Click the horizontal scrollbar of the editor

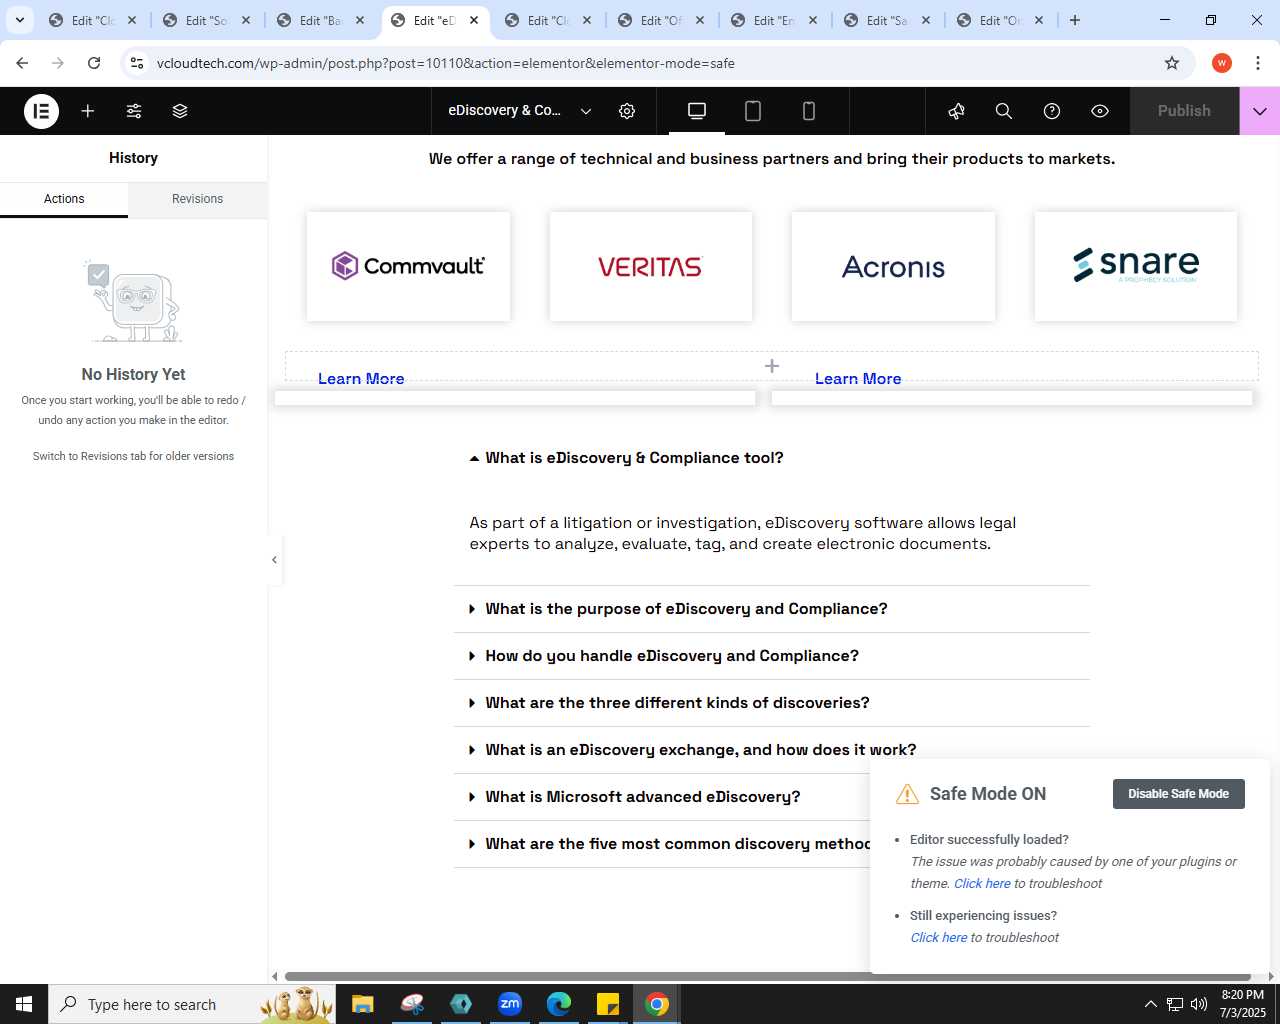[768, 976]
